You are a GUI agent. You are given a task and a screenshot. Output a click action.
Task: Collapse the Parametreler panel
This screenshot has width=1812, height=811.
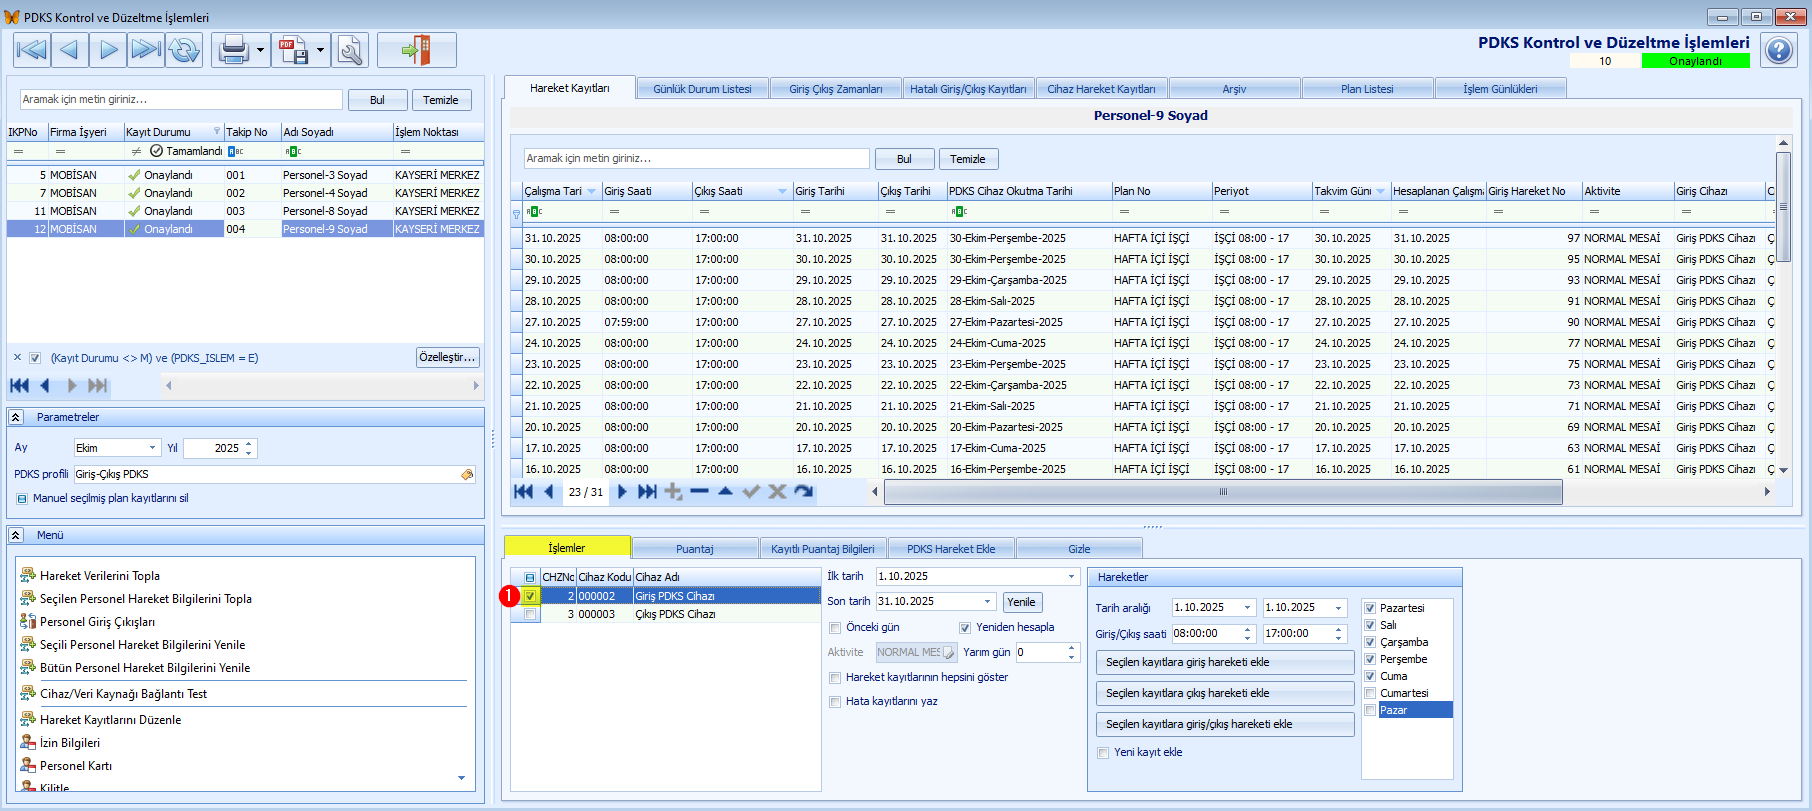[x=16, y=417]
